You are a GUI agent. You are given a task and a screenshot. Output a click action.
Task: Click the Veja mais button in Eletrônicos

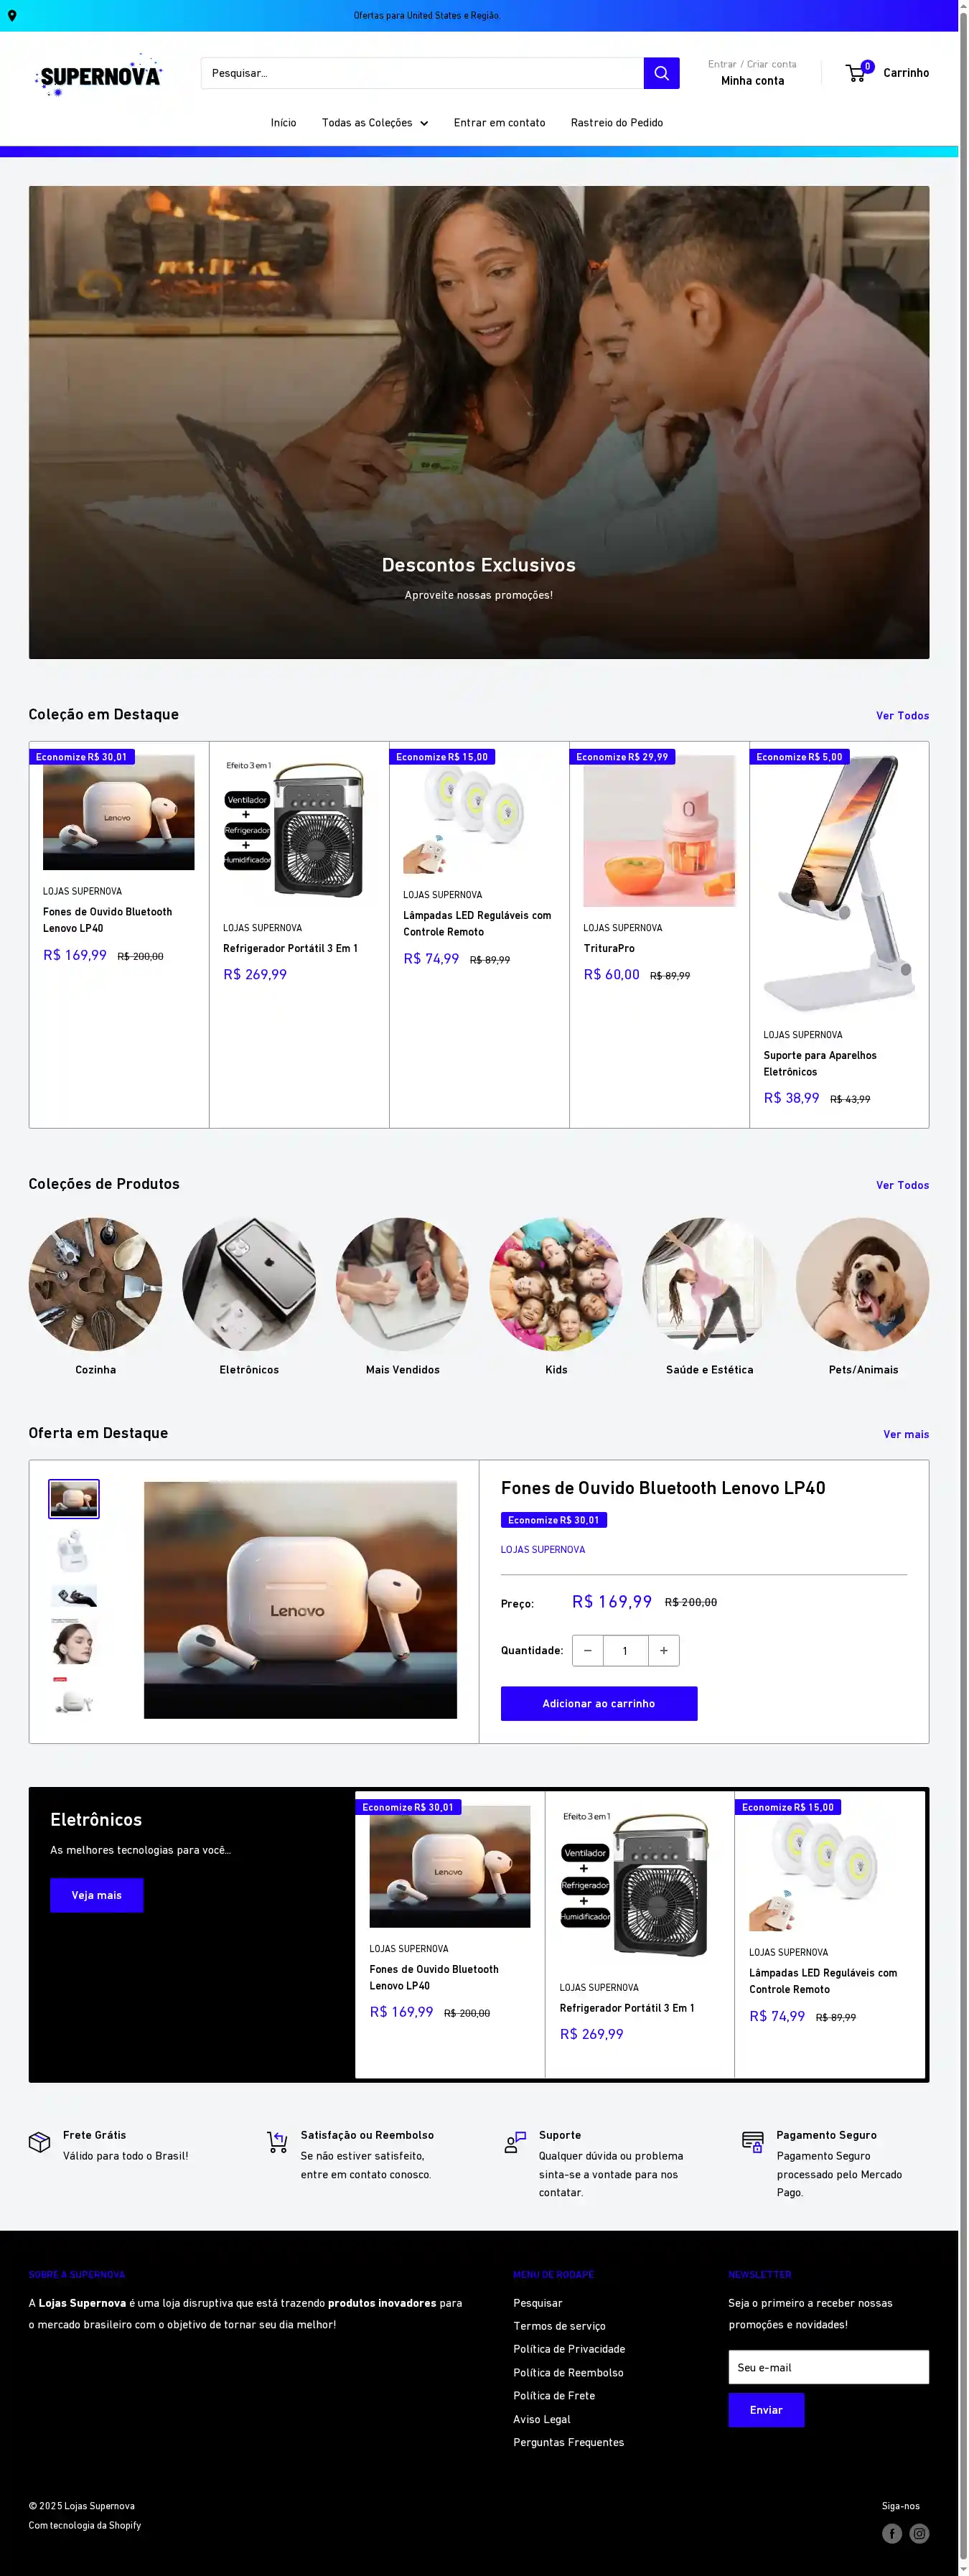(x=97, y=1895)
